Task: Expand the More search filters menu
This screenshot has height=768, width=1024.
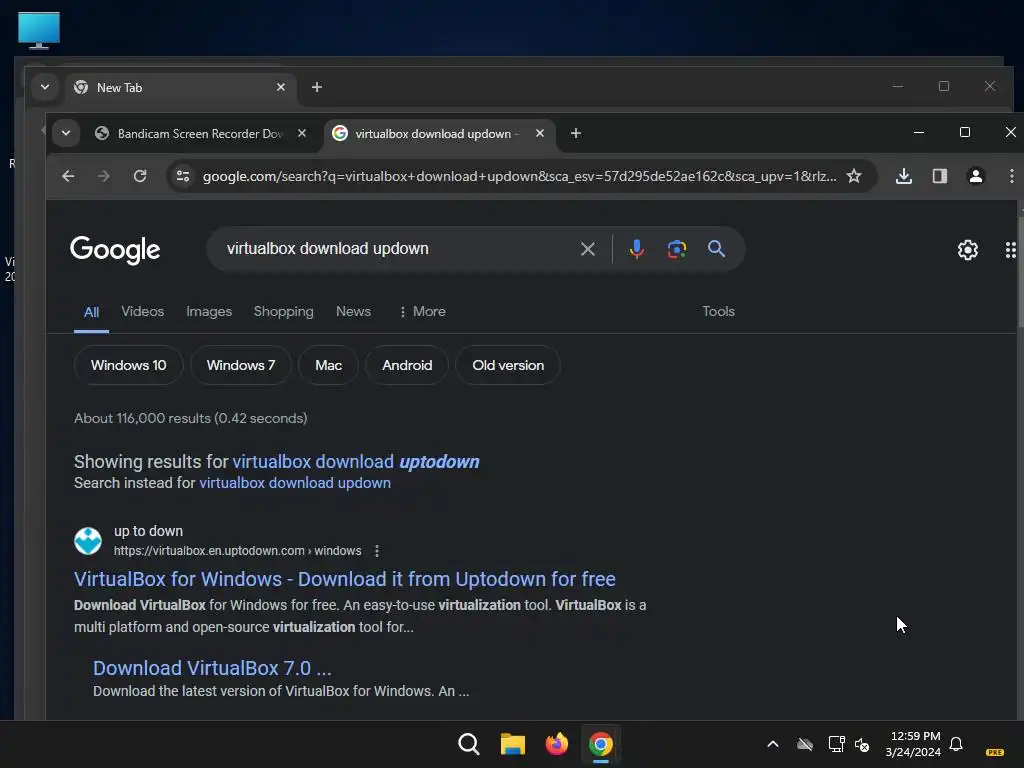Action: pyautogui.click(x=423, y=312)
